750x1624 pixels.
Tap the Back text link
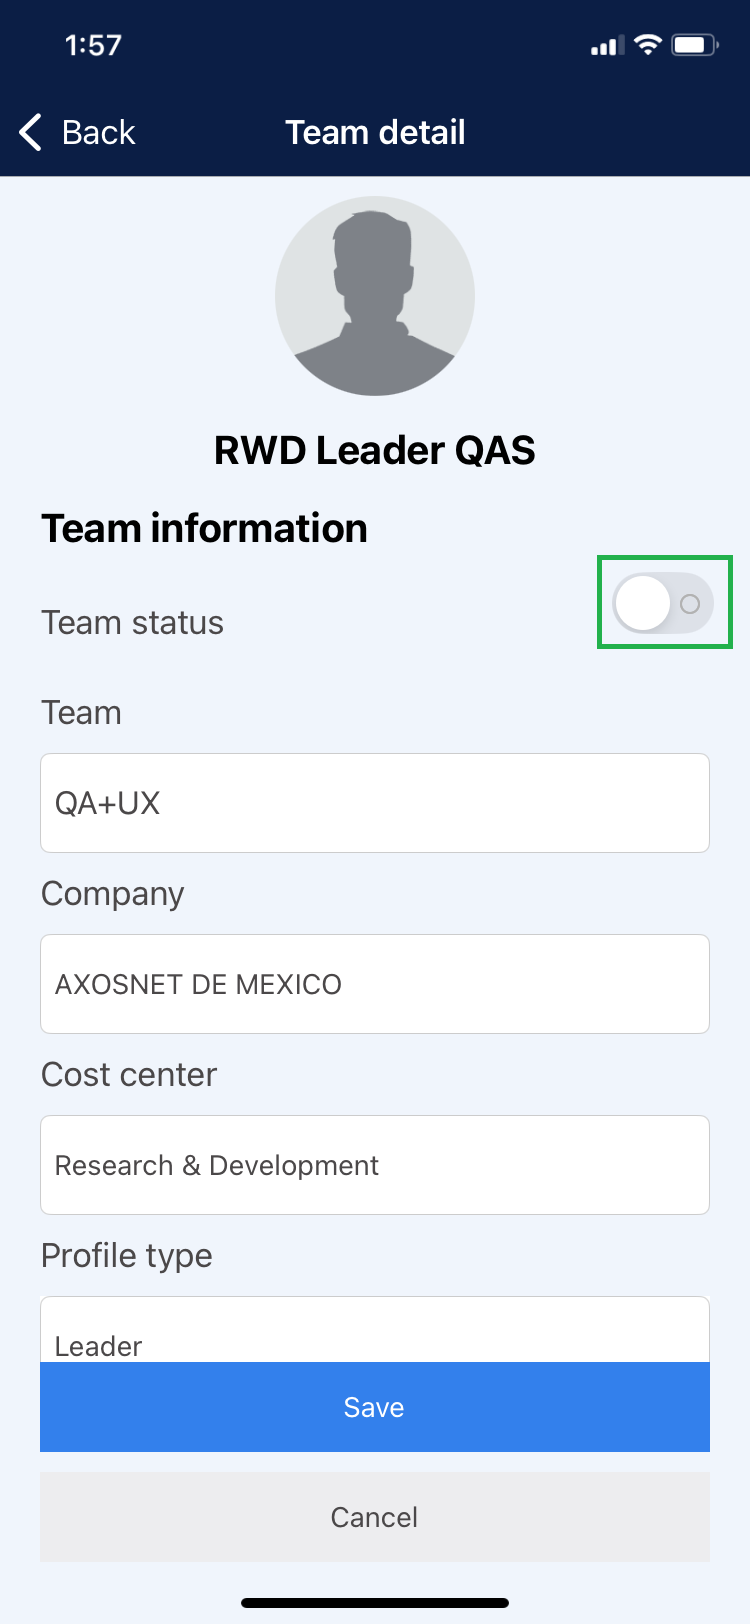[x=98, y=132]
